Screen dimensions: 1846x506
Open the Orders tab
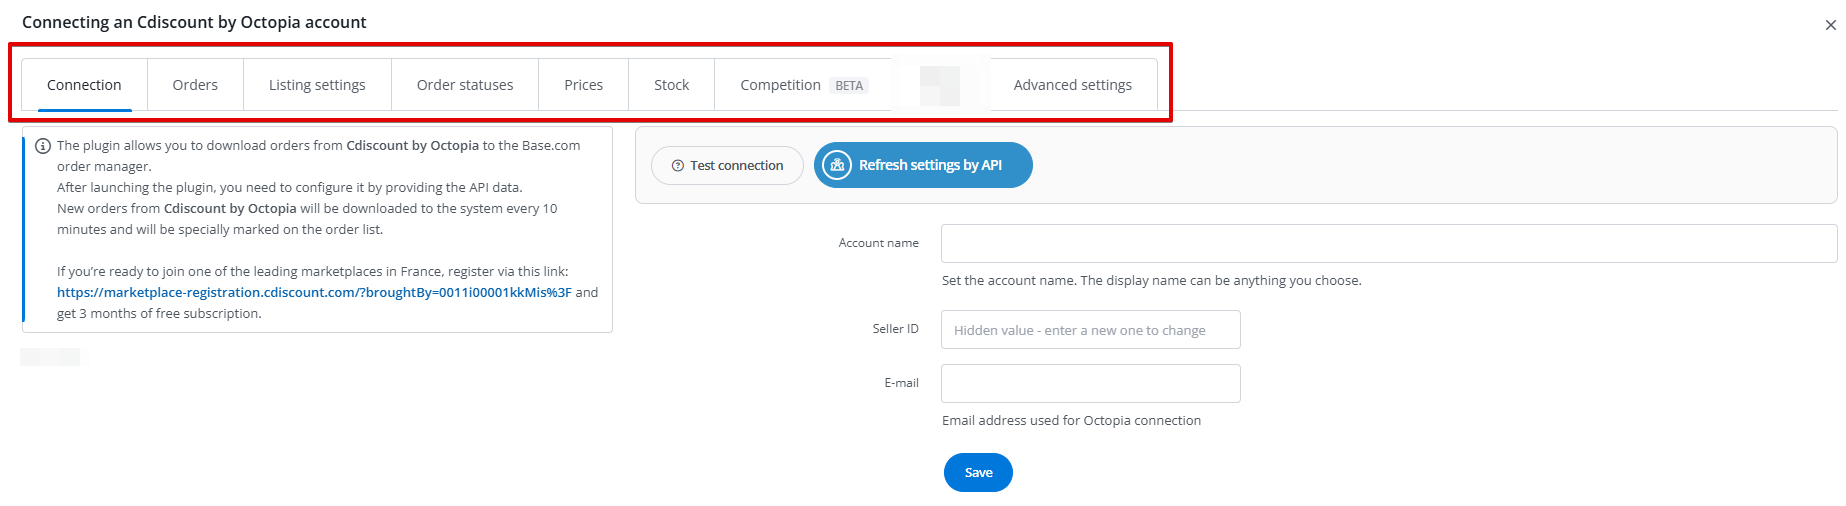[195, 85]
